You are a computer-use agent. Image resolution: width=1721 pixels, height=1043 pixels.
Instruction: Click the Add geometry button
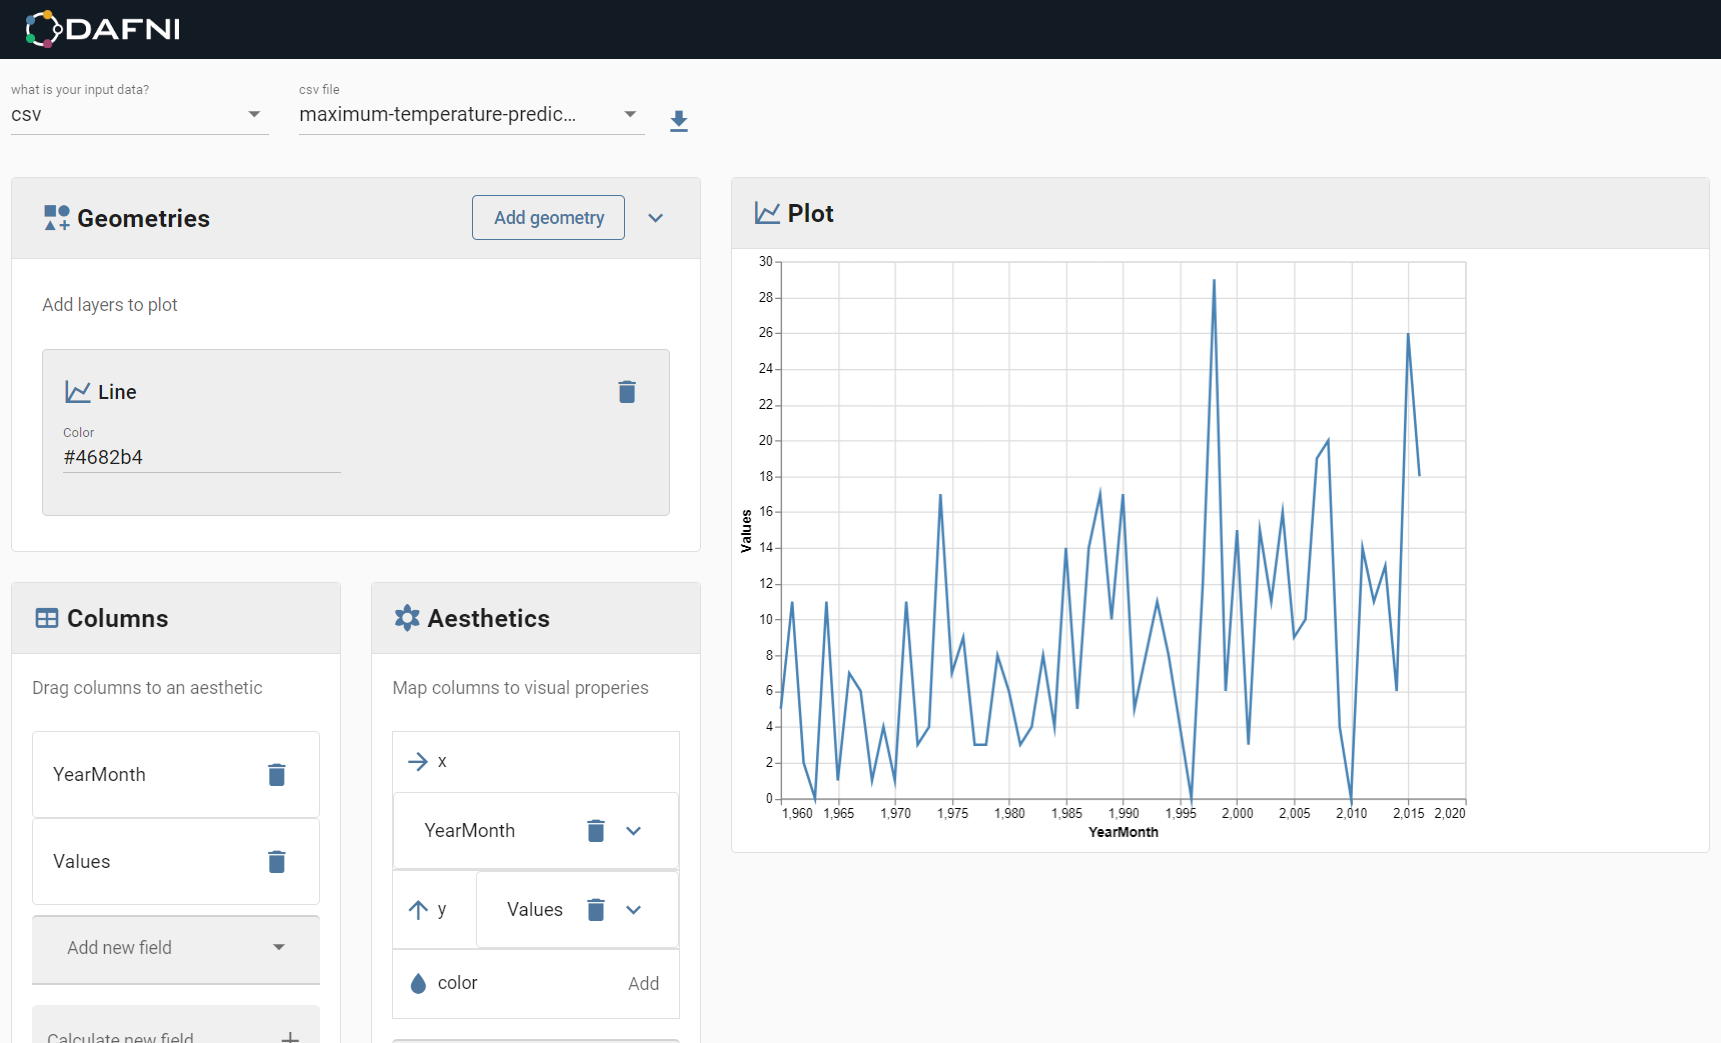click(x=548, y=217)
